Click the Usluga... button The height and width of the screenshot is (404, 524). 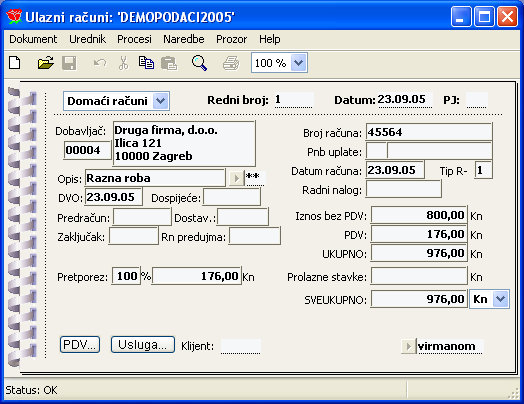143,345
